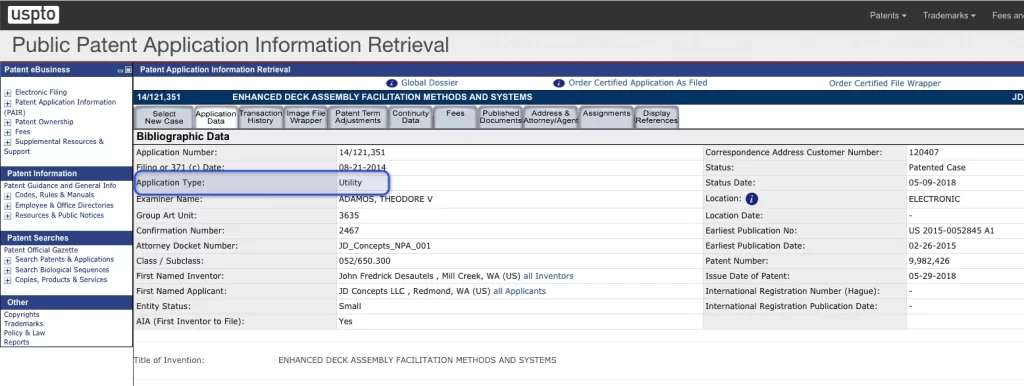
Task: Open the Address & Attorney/Agent tab
Action: click(551, 117)
